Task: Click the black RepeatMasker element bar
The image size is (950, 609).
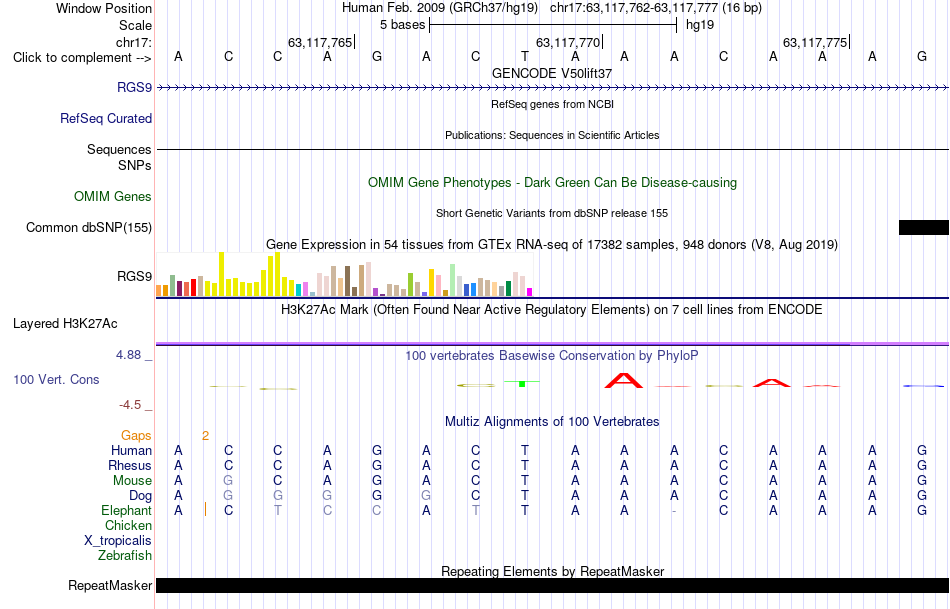Action: pos(553,585)
